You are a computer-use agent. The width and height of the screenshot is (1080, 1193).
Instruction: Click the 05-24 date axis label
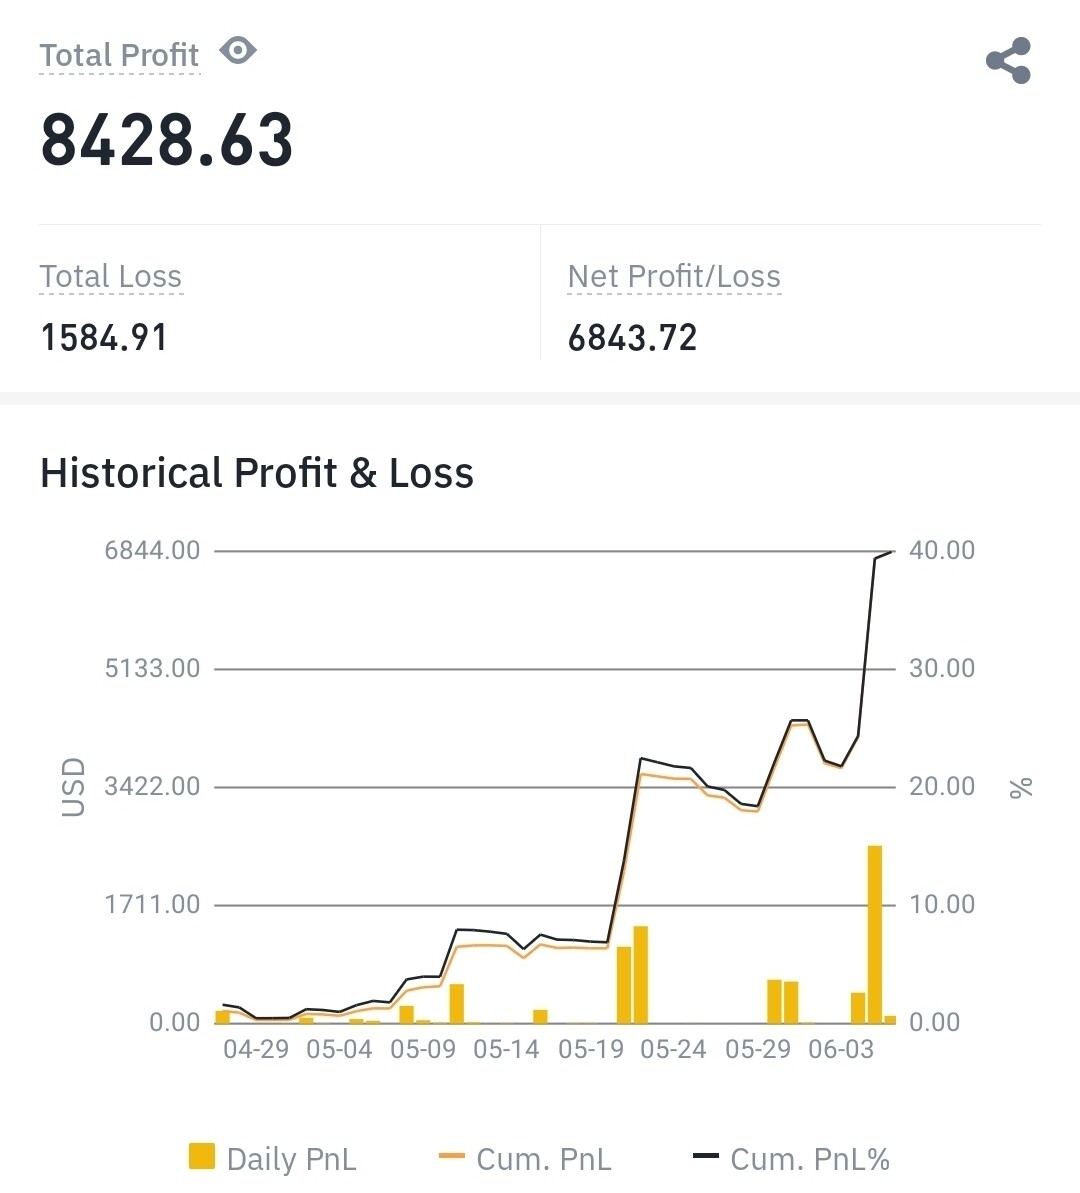pyautogui.click(x=673, y=1049)
